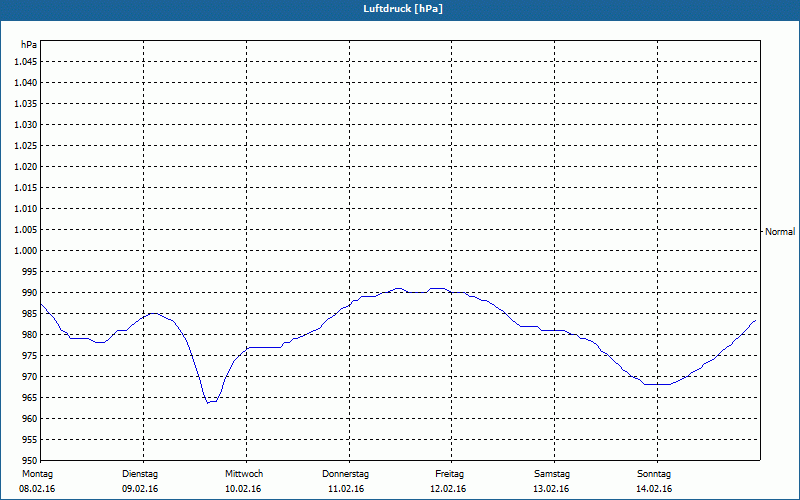
Task: Select the 'Sonntag' day label
Action: 654,474
